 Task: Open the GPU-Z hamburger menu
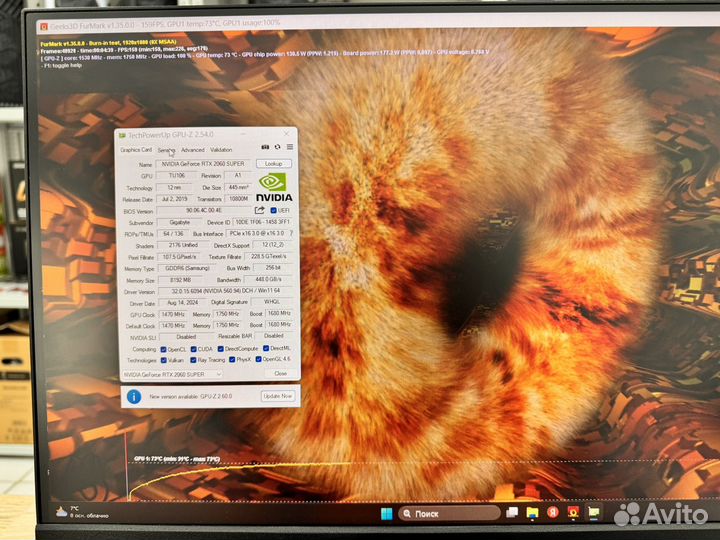pos(290,147)
